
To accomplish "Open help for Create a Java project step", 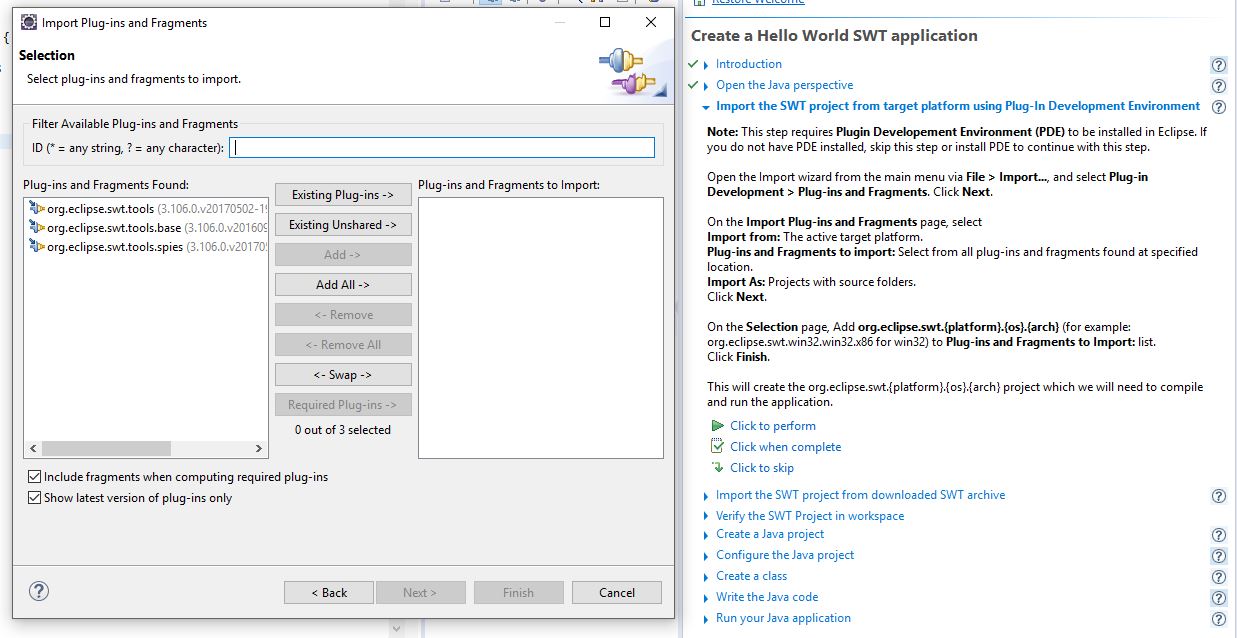I will (x=1218, y=535).
